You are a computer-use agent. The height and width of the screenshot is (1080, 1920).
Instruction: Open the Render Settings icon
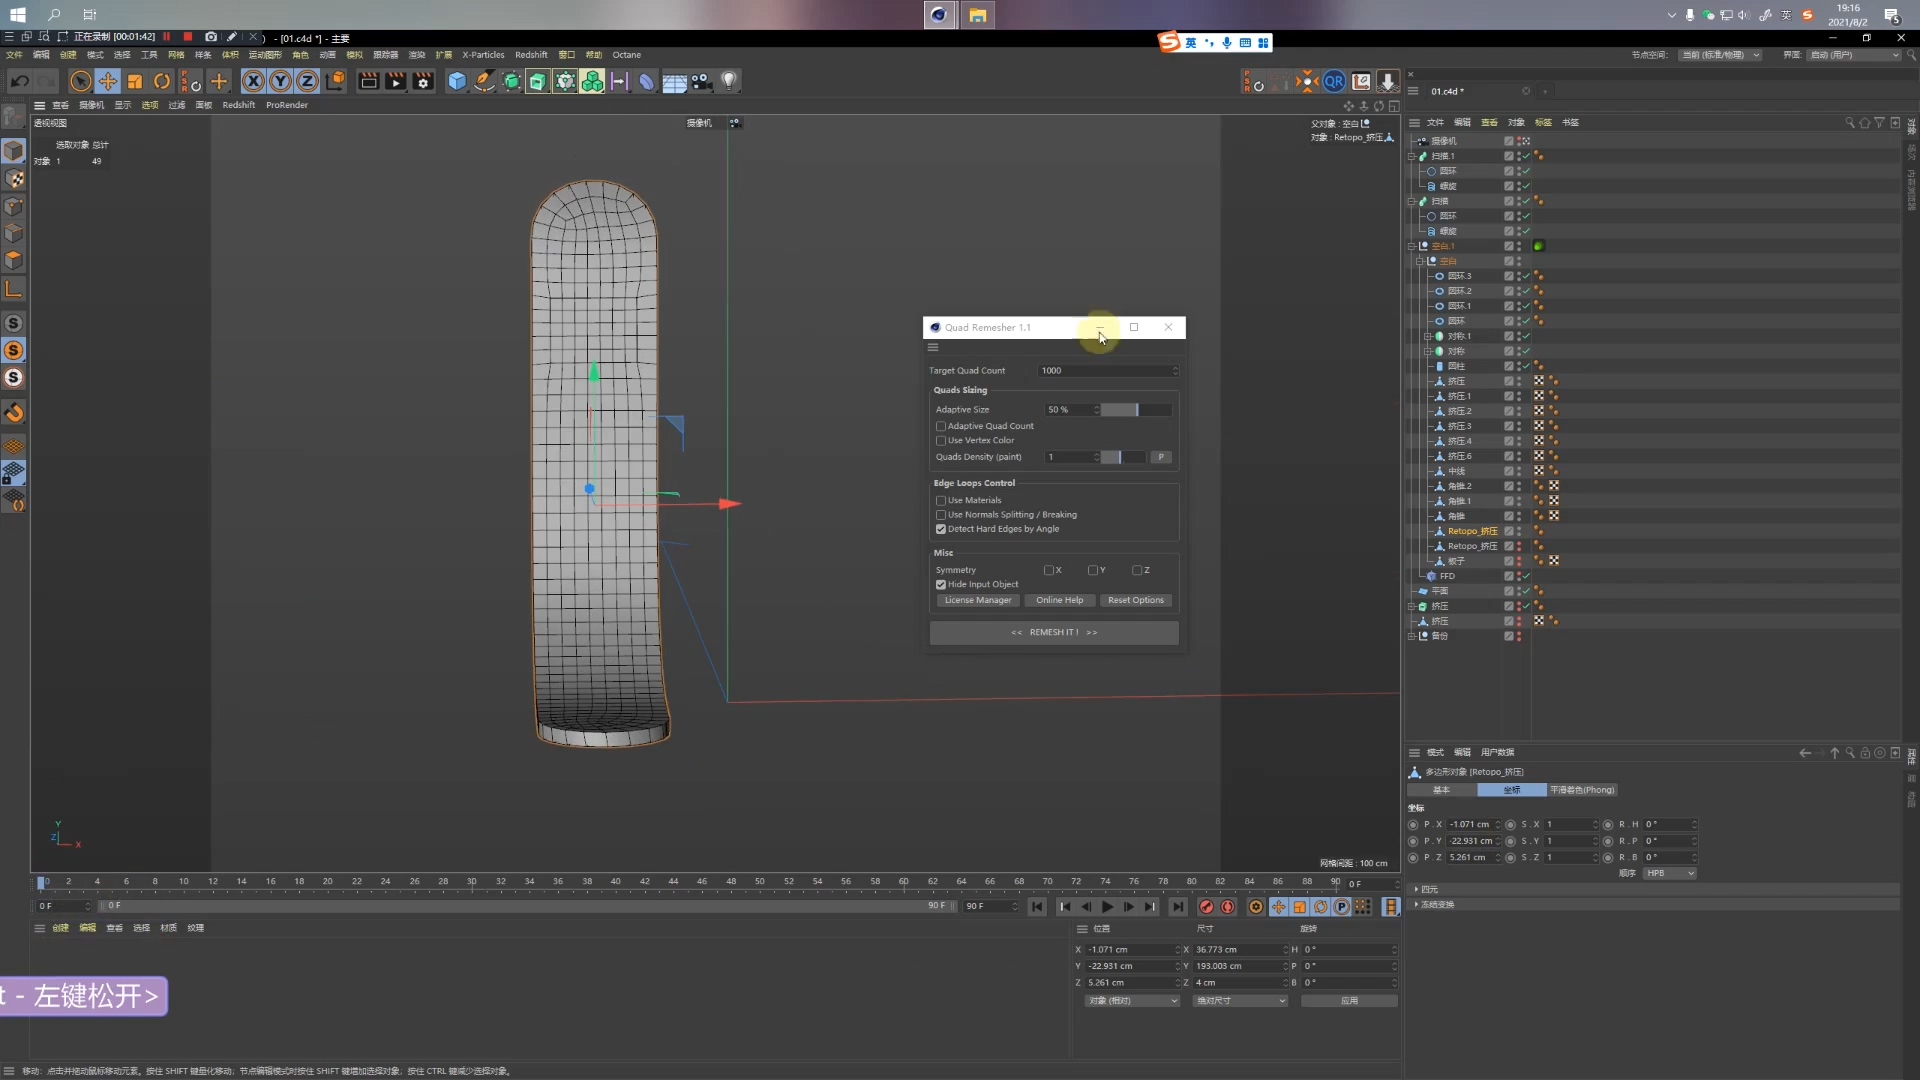point(423,82)
